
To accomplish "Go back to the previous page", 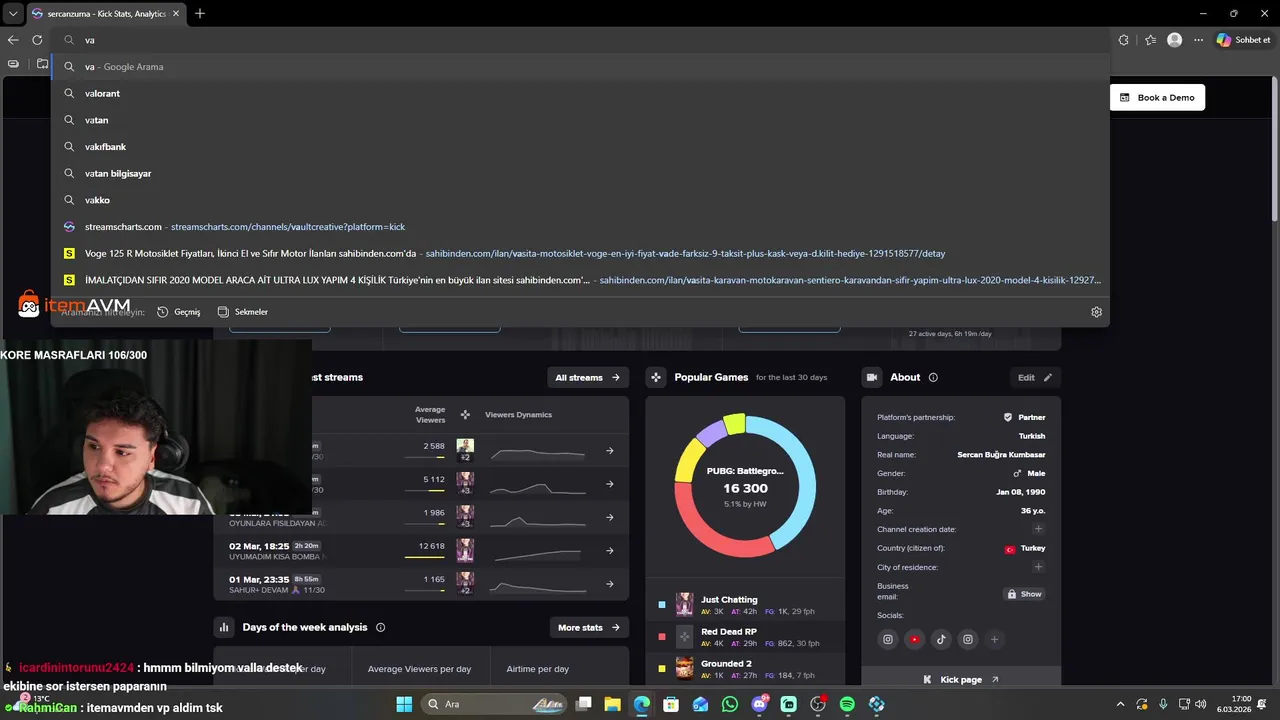I will 13,40.
